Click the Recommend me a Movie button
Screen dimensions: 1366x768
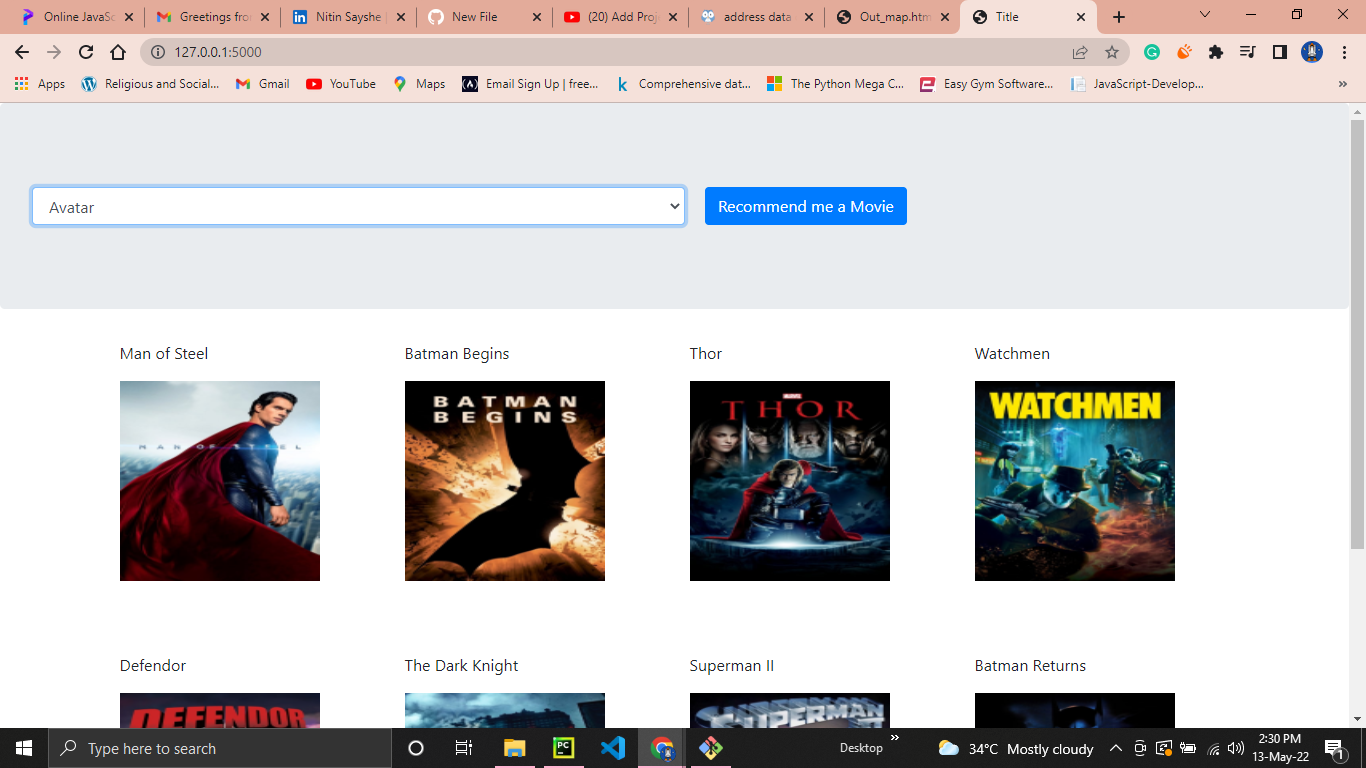click(805, 206)
